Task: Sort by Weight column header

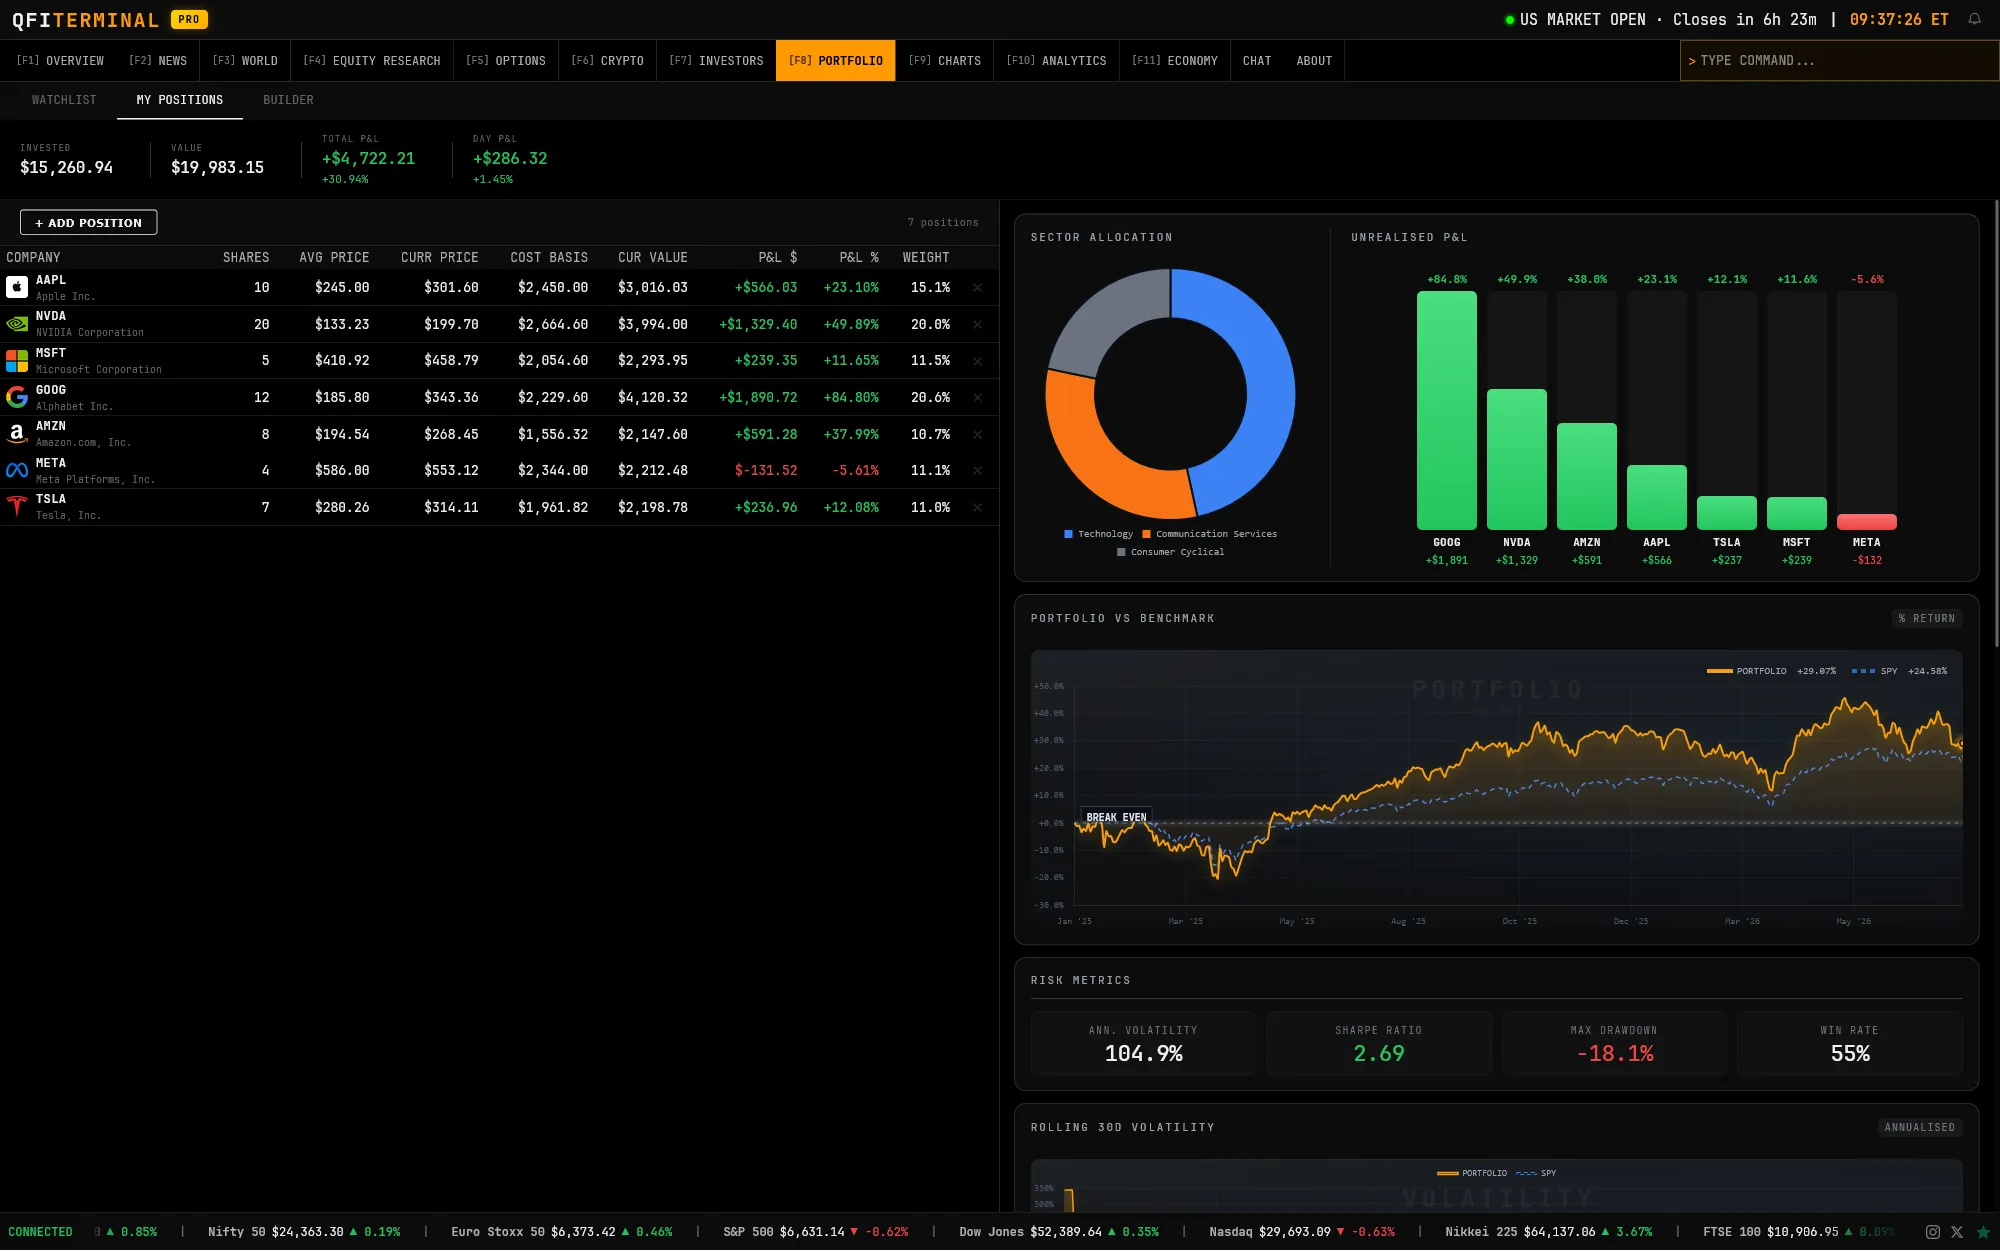Action: [926, 258]
